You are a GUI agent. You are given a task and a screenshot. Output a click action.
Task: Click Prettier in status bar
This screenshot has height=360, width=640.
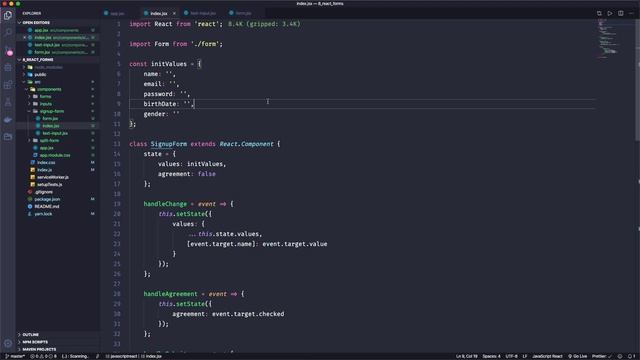coord(602,356)
